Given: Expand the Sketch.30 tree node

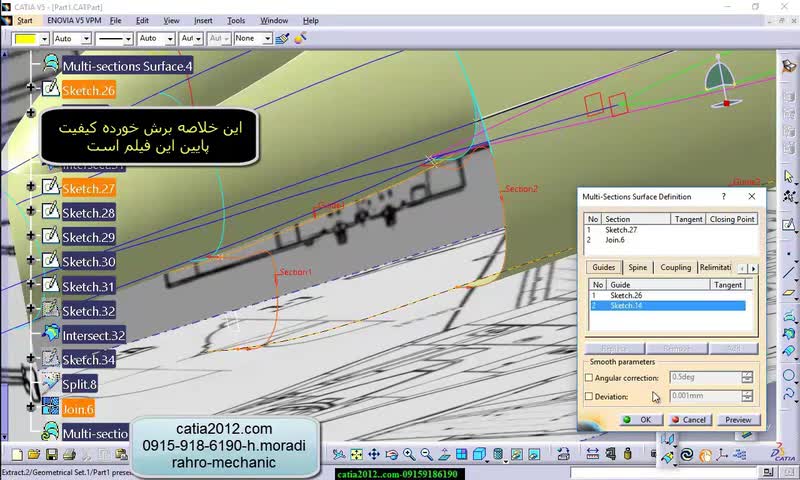Looking at the screenshot, I should click(x=31, y=260).
